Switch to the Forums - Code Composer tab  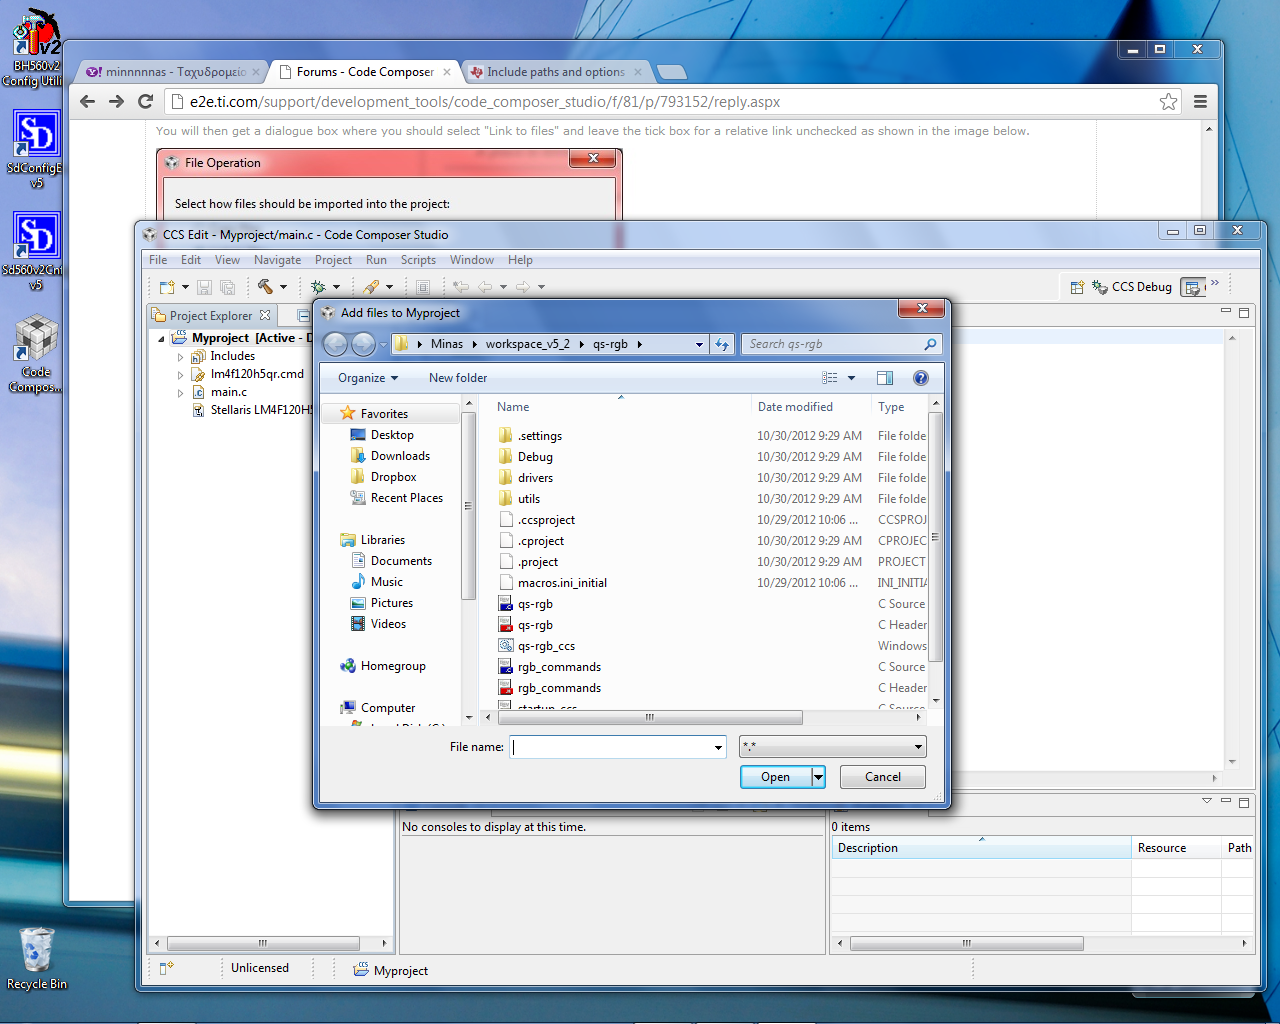point(365,72)
